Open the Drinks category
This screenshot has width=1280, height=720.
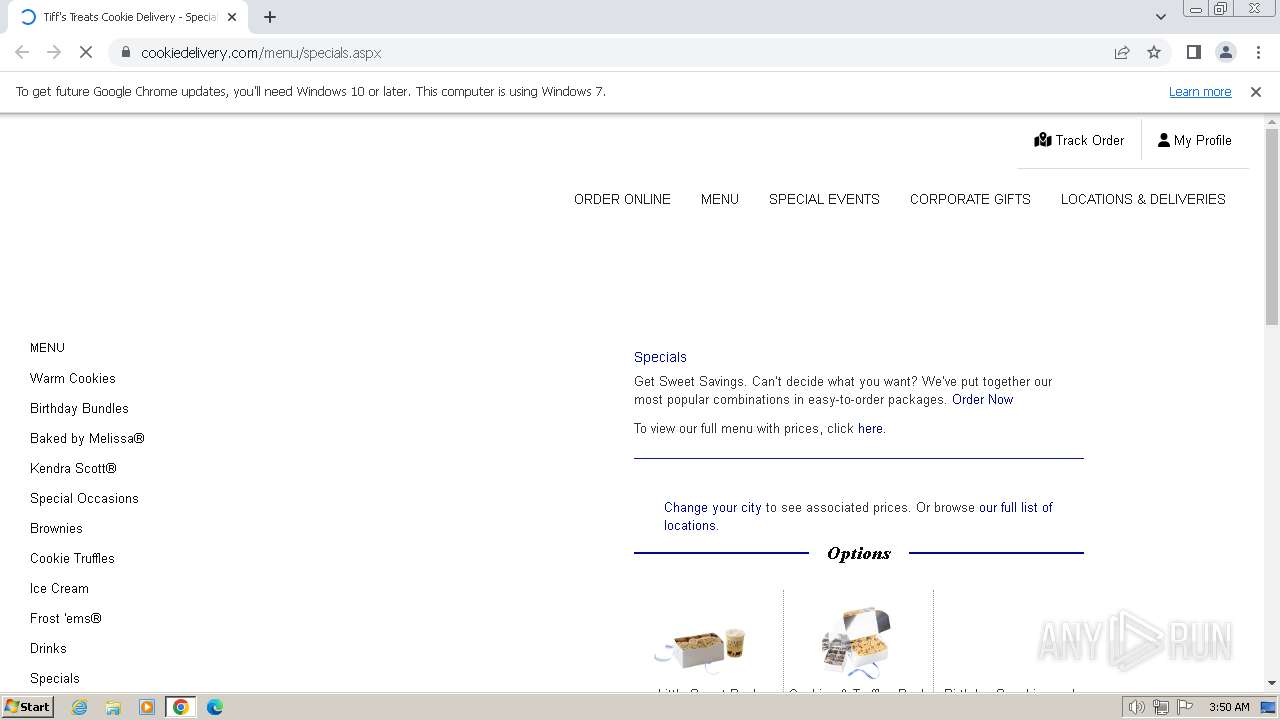click(48, 649)
